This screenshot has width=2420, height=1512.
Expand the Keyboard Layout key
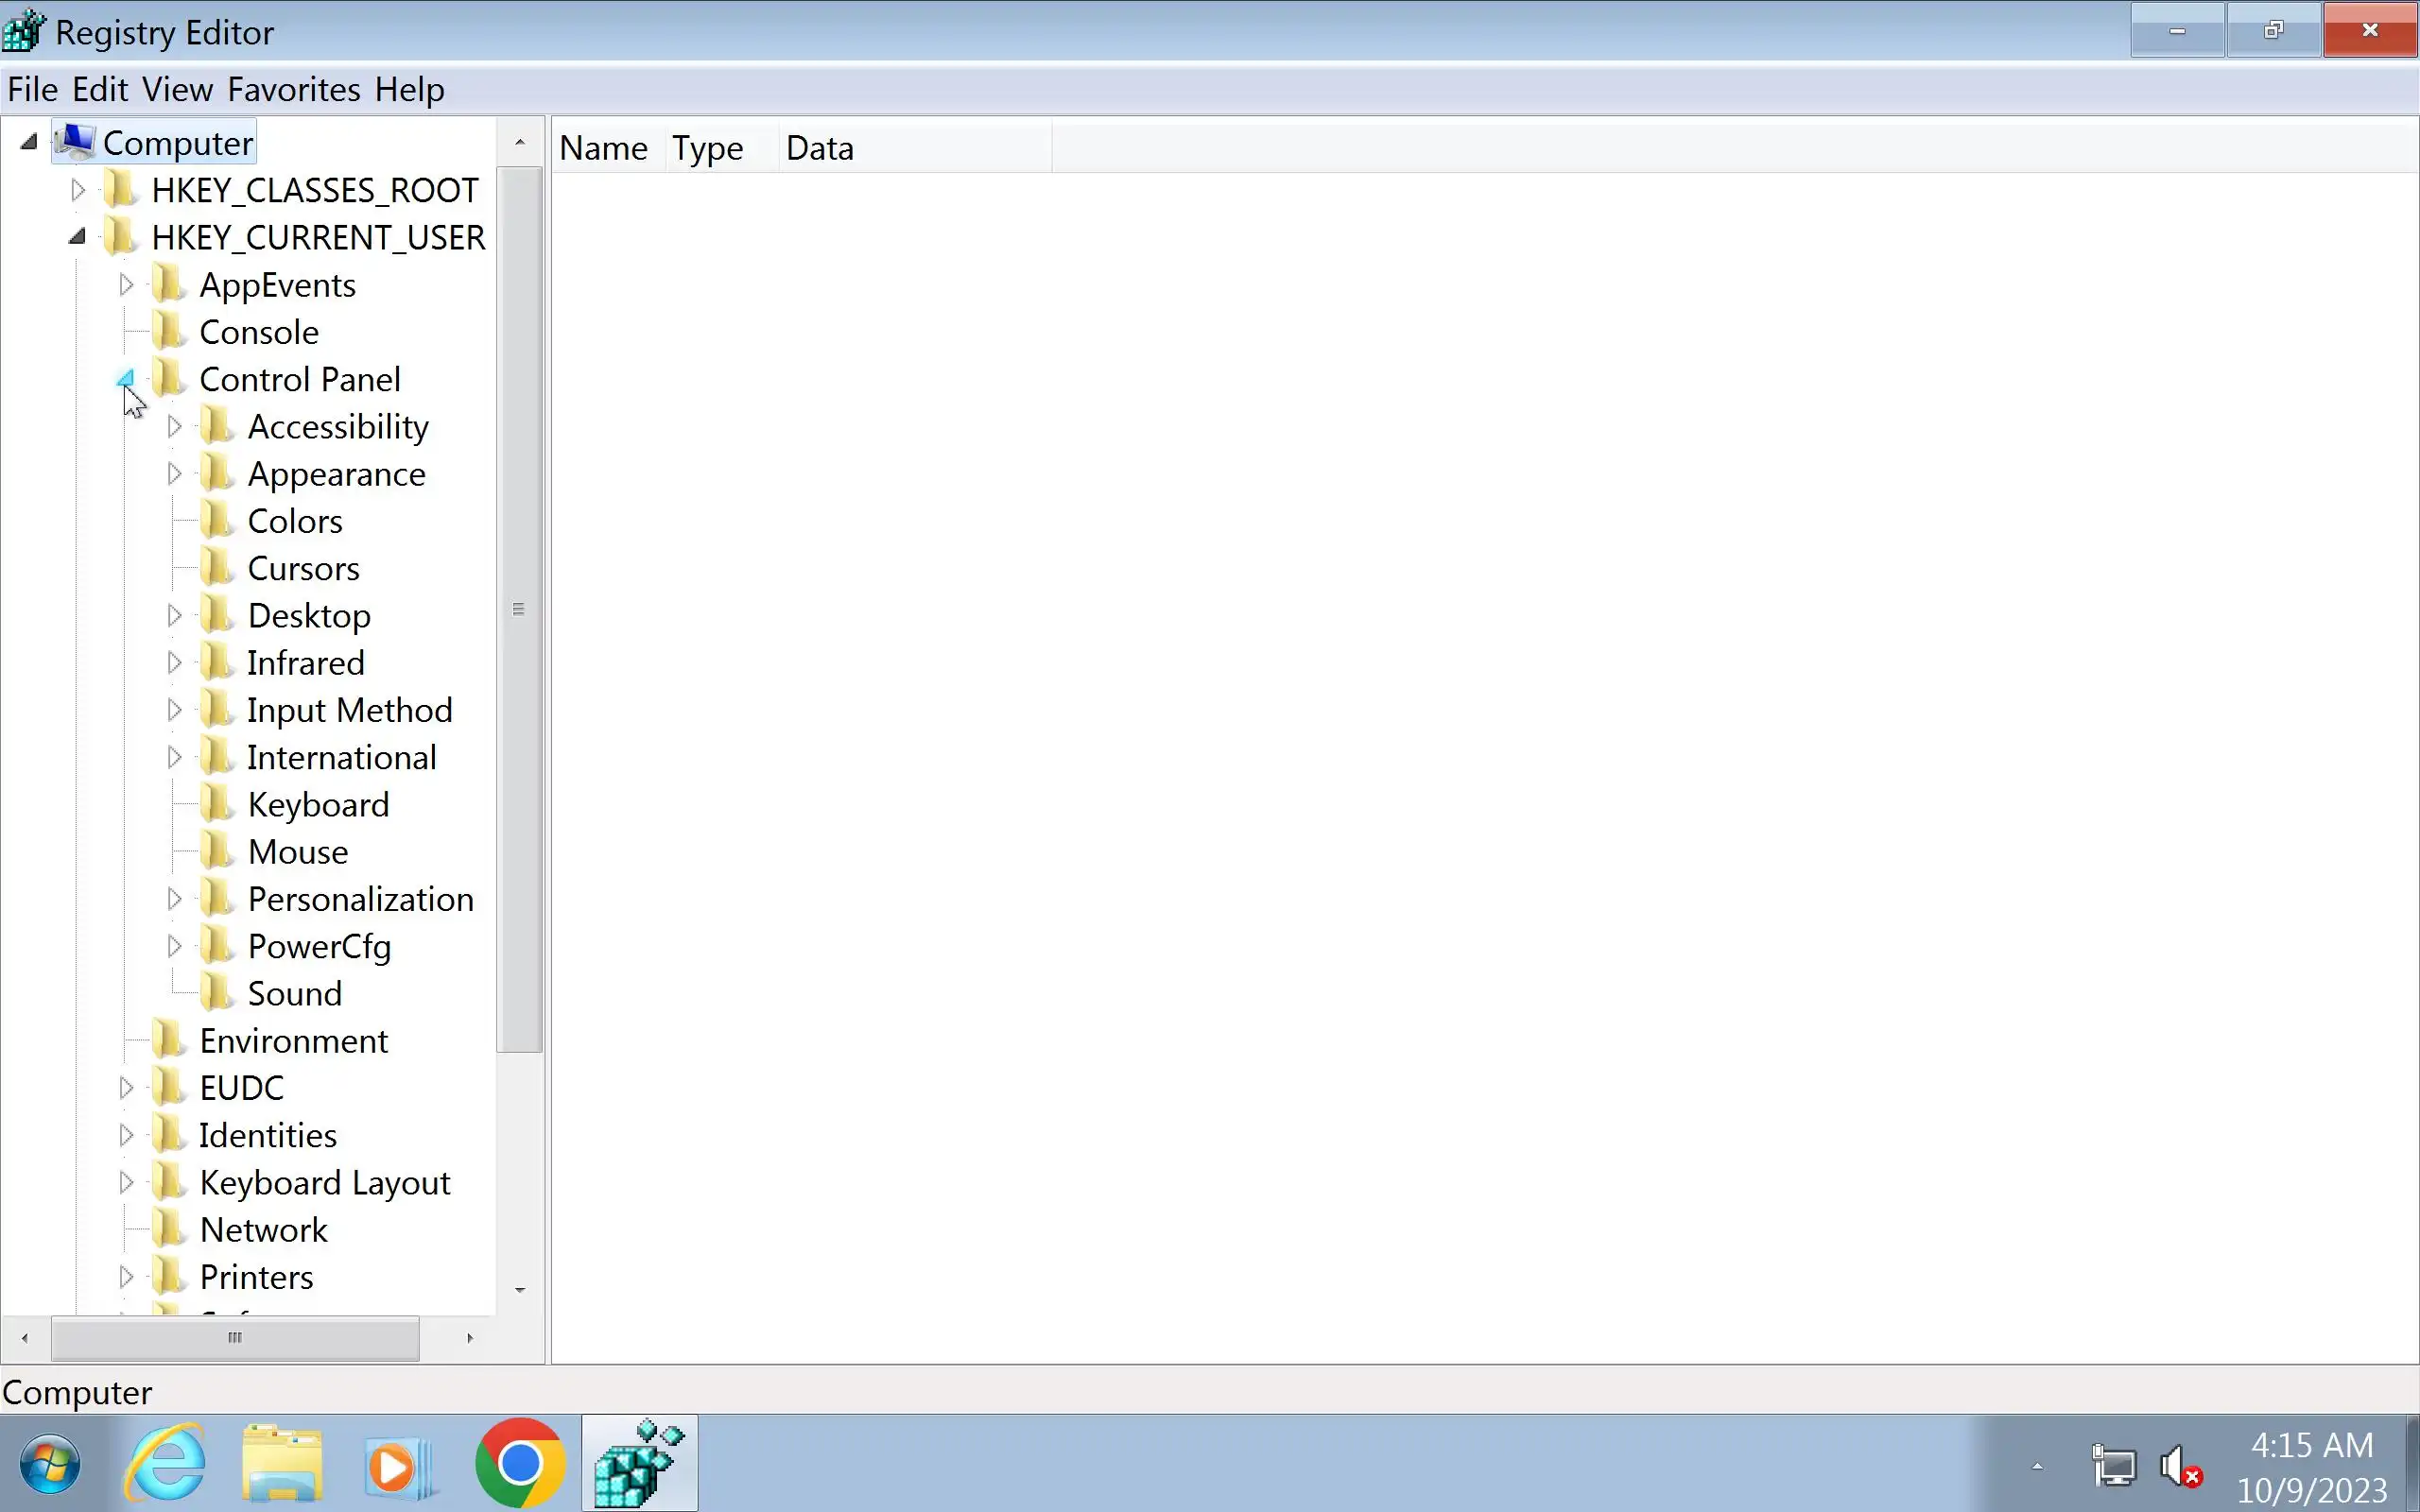(x=126, y=1182)
